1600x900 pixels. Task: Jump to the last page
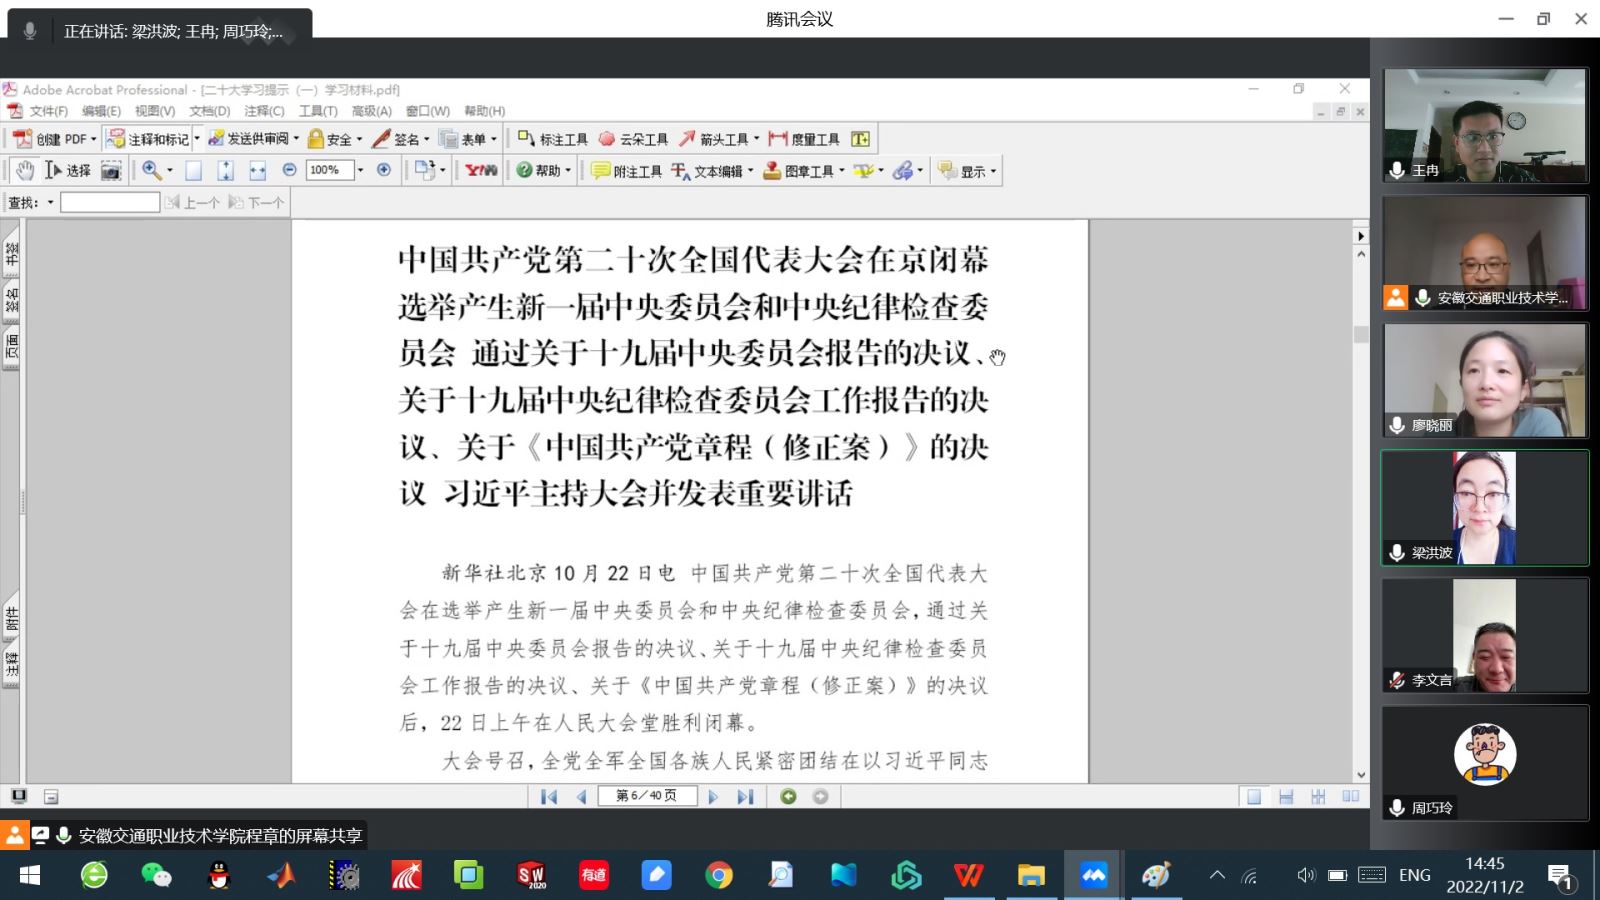coord(745,797)
